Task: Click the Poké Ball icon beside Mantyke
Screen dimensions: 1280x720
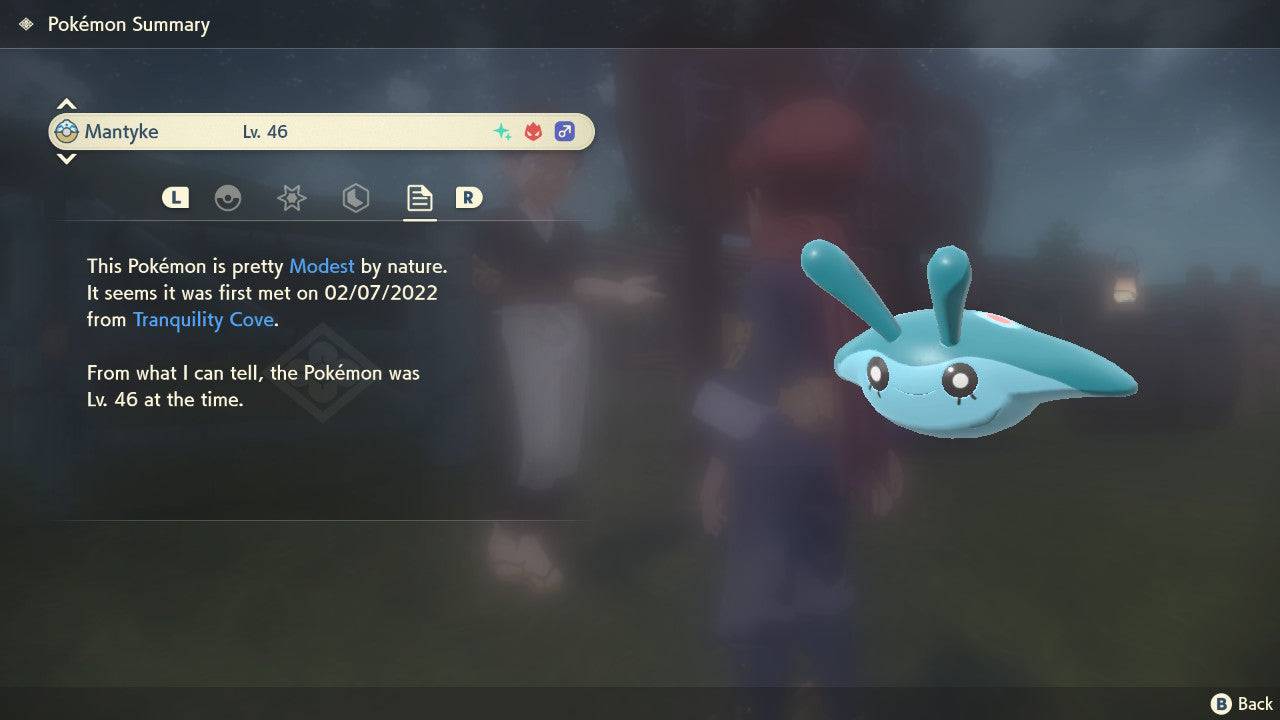Action: tap(67, 132)
